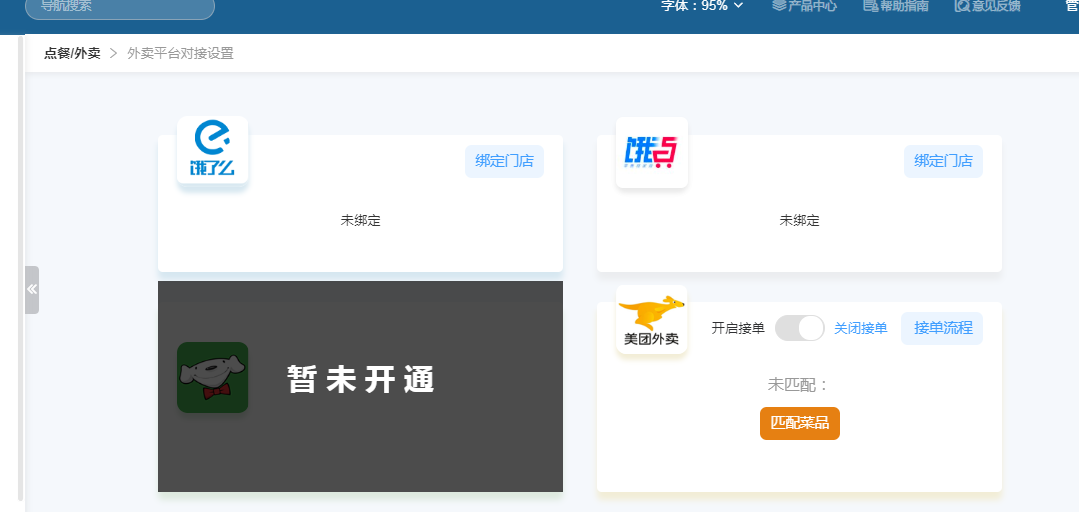Click the 外卖平台对接设置 breadcrumb item
Image resolution: width=1079 pixels, height=512 pixels.
tap(180, 53)
